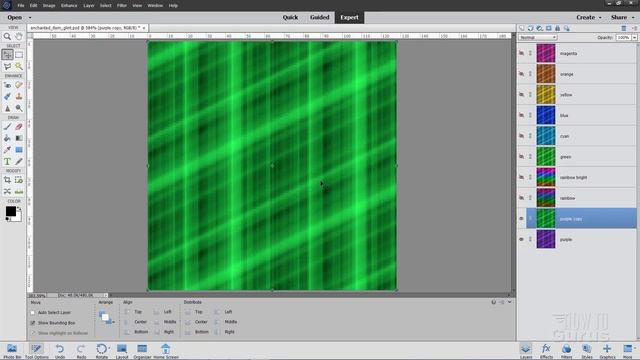Select the Zoom tool in View section
The image size is (640, 360).
tap(7, 36)
